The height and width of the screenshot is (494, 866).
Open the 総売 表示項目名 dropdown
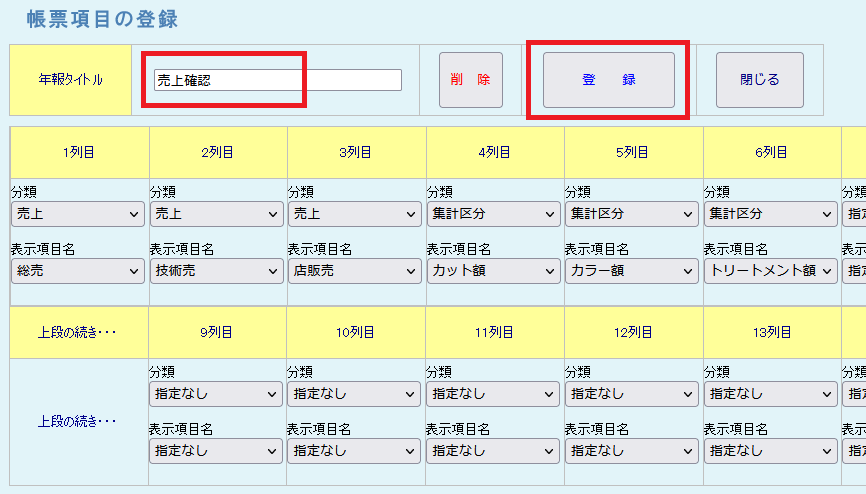pos(78,270)
